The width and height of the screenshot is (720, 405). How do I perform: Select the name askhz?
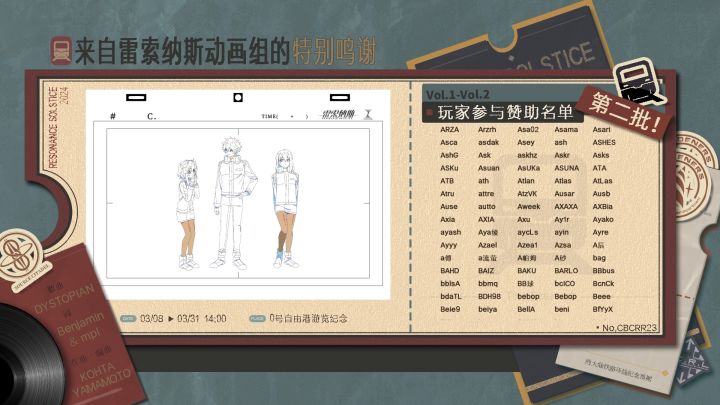pos(527,155)
